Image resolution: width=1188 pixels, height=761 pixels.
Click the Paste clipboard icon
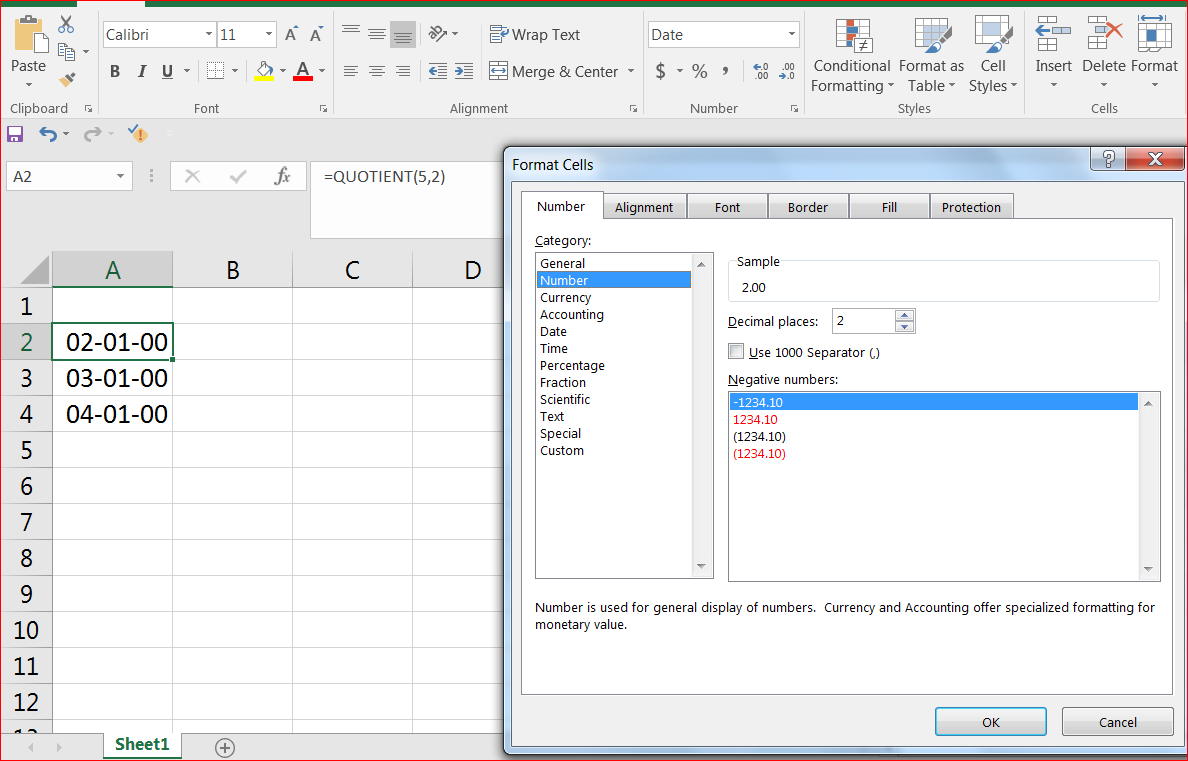[30, 35]
